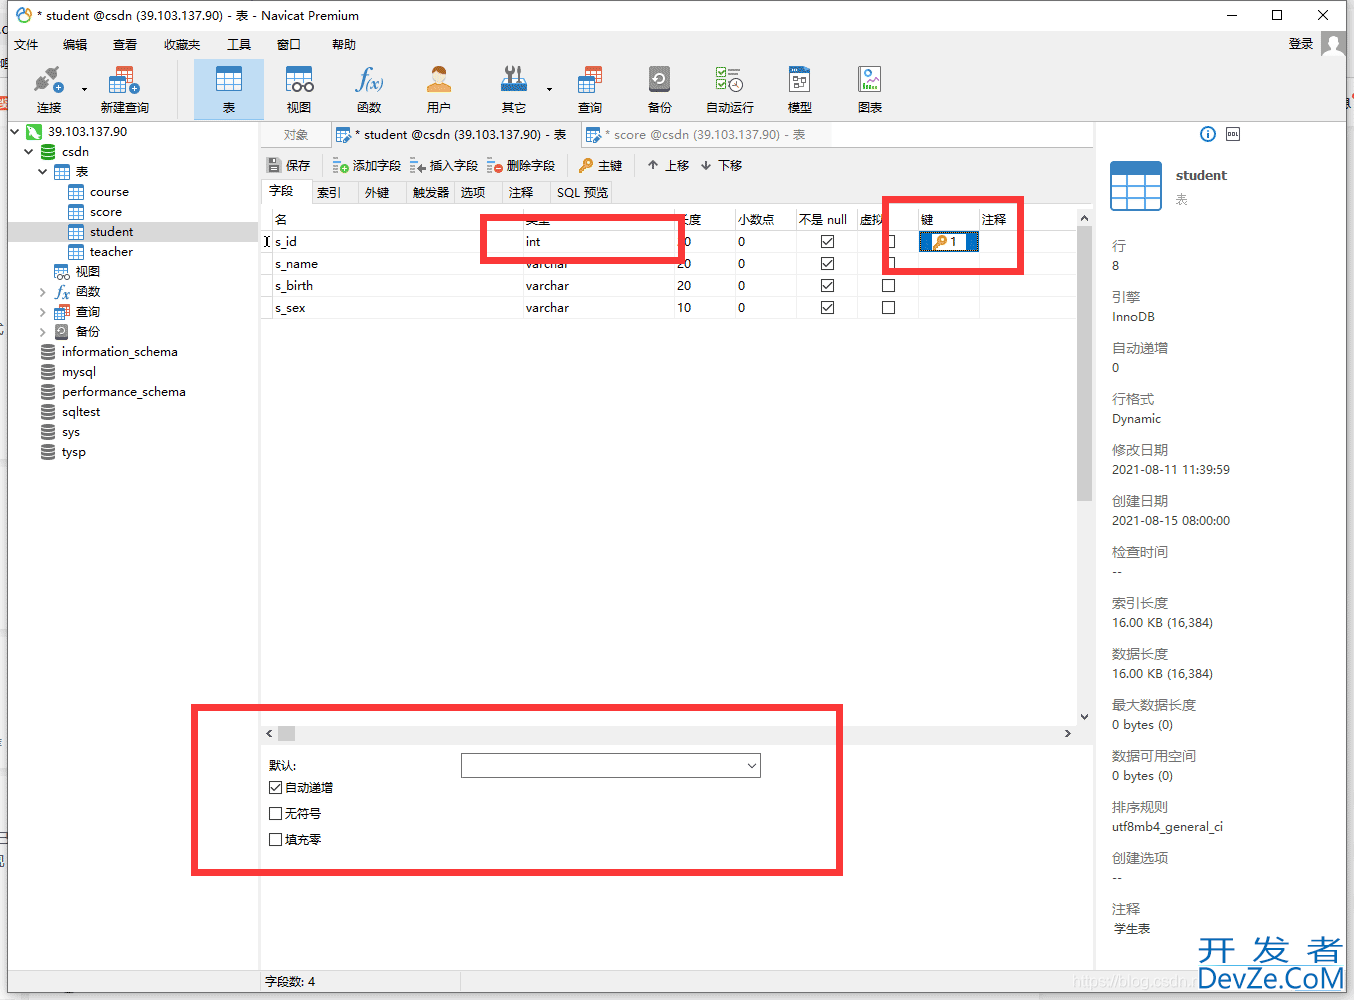
Task: Select the Table (表) toolbar icon
Action: [x=229, y=89]
